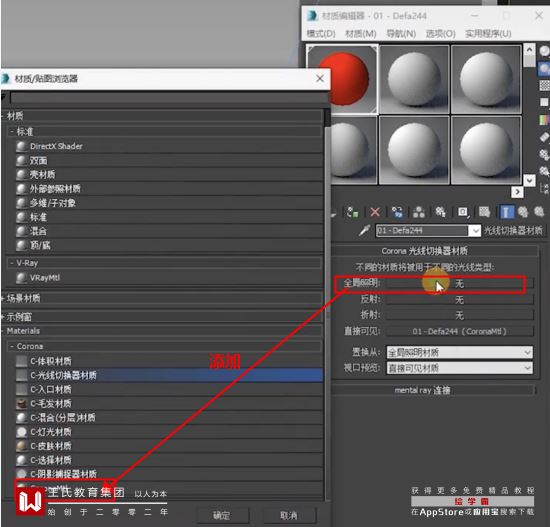
Task: Select DirectX Shader material
Action: [169, 146]
